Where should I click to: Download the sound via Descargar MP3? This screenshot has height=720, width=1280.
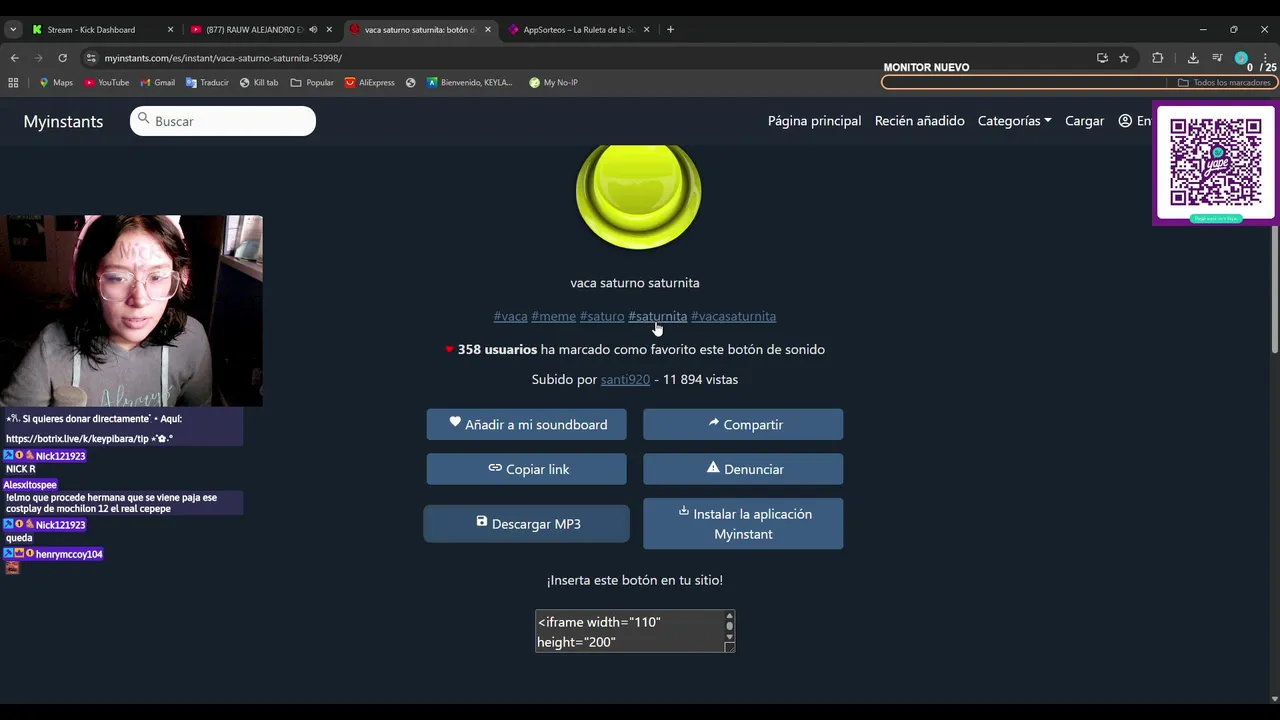click(526, 524)
